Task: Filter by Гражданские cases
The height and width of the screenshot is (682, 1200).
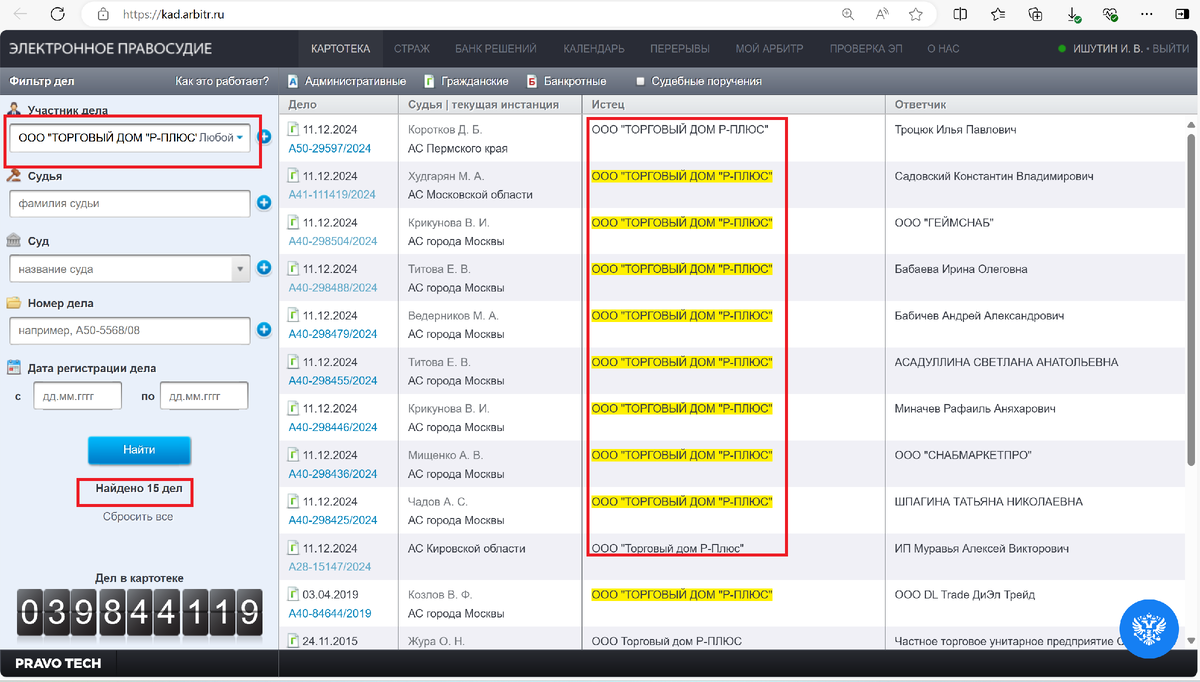Action: click(x=467, y=81)
